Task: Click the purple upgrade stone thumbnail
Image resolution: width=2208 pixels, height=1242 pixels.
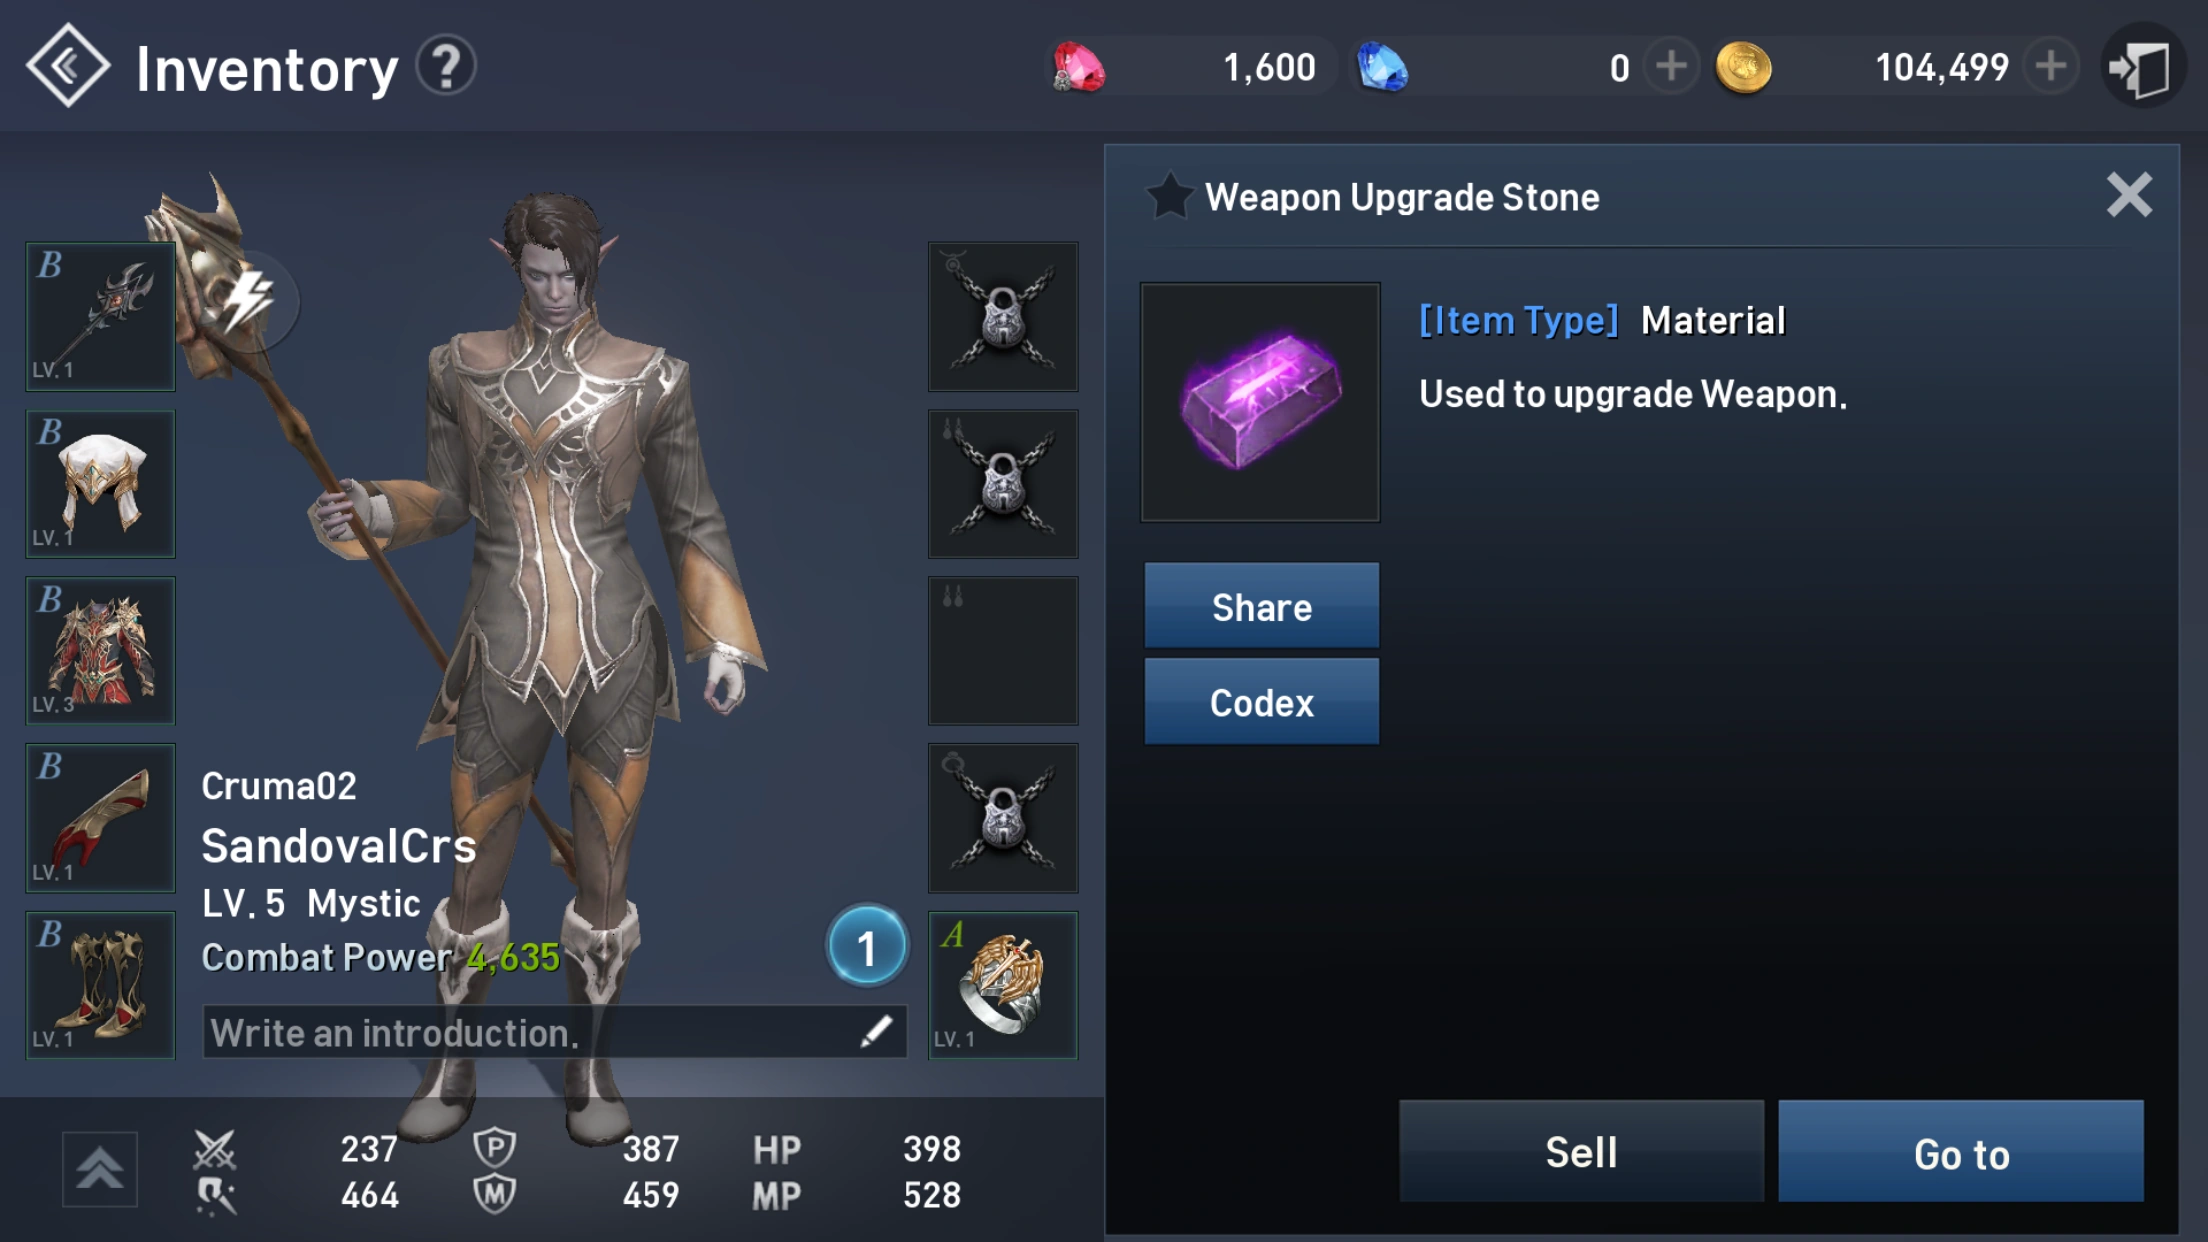Action: click(x=1260, y=402)
